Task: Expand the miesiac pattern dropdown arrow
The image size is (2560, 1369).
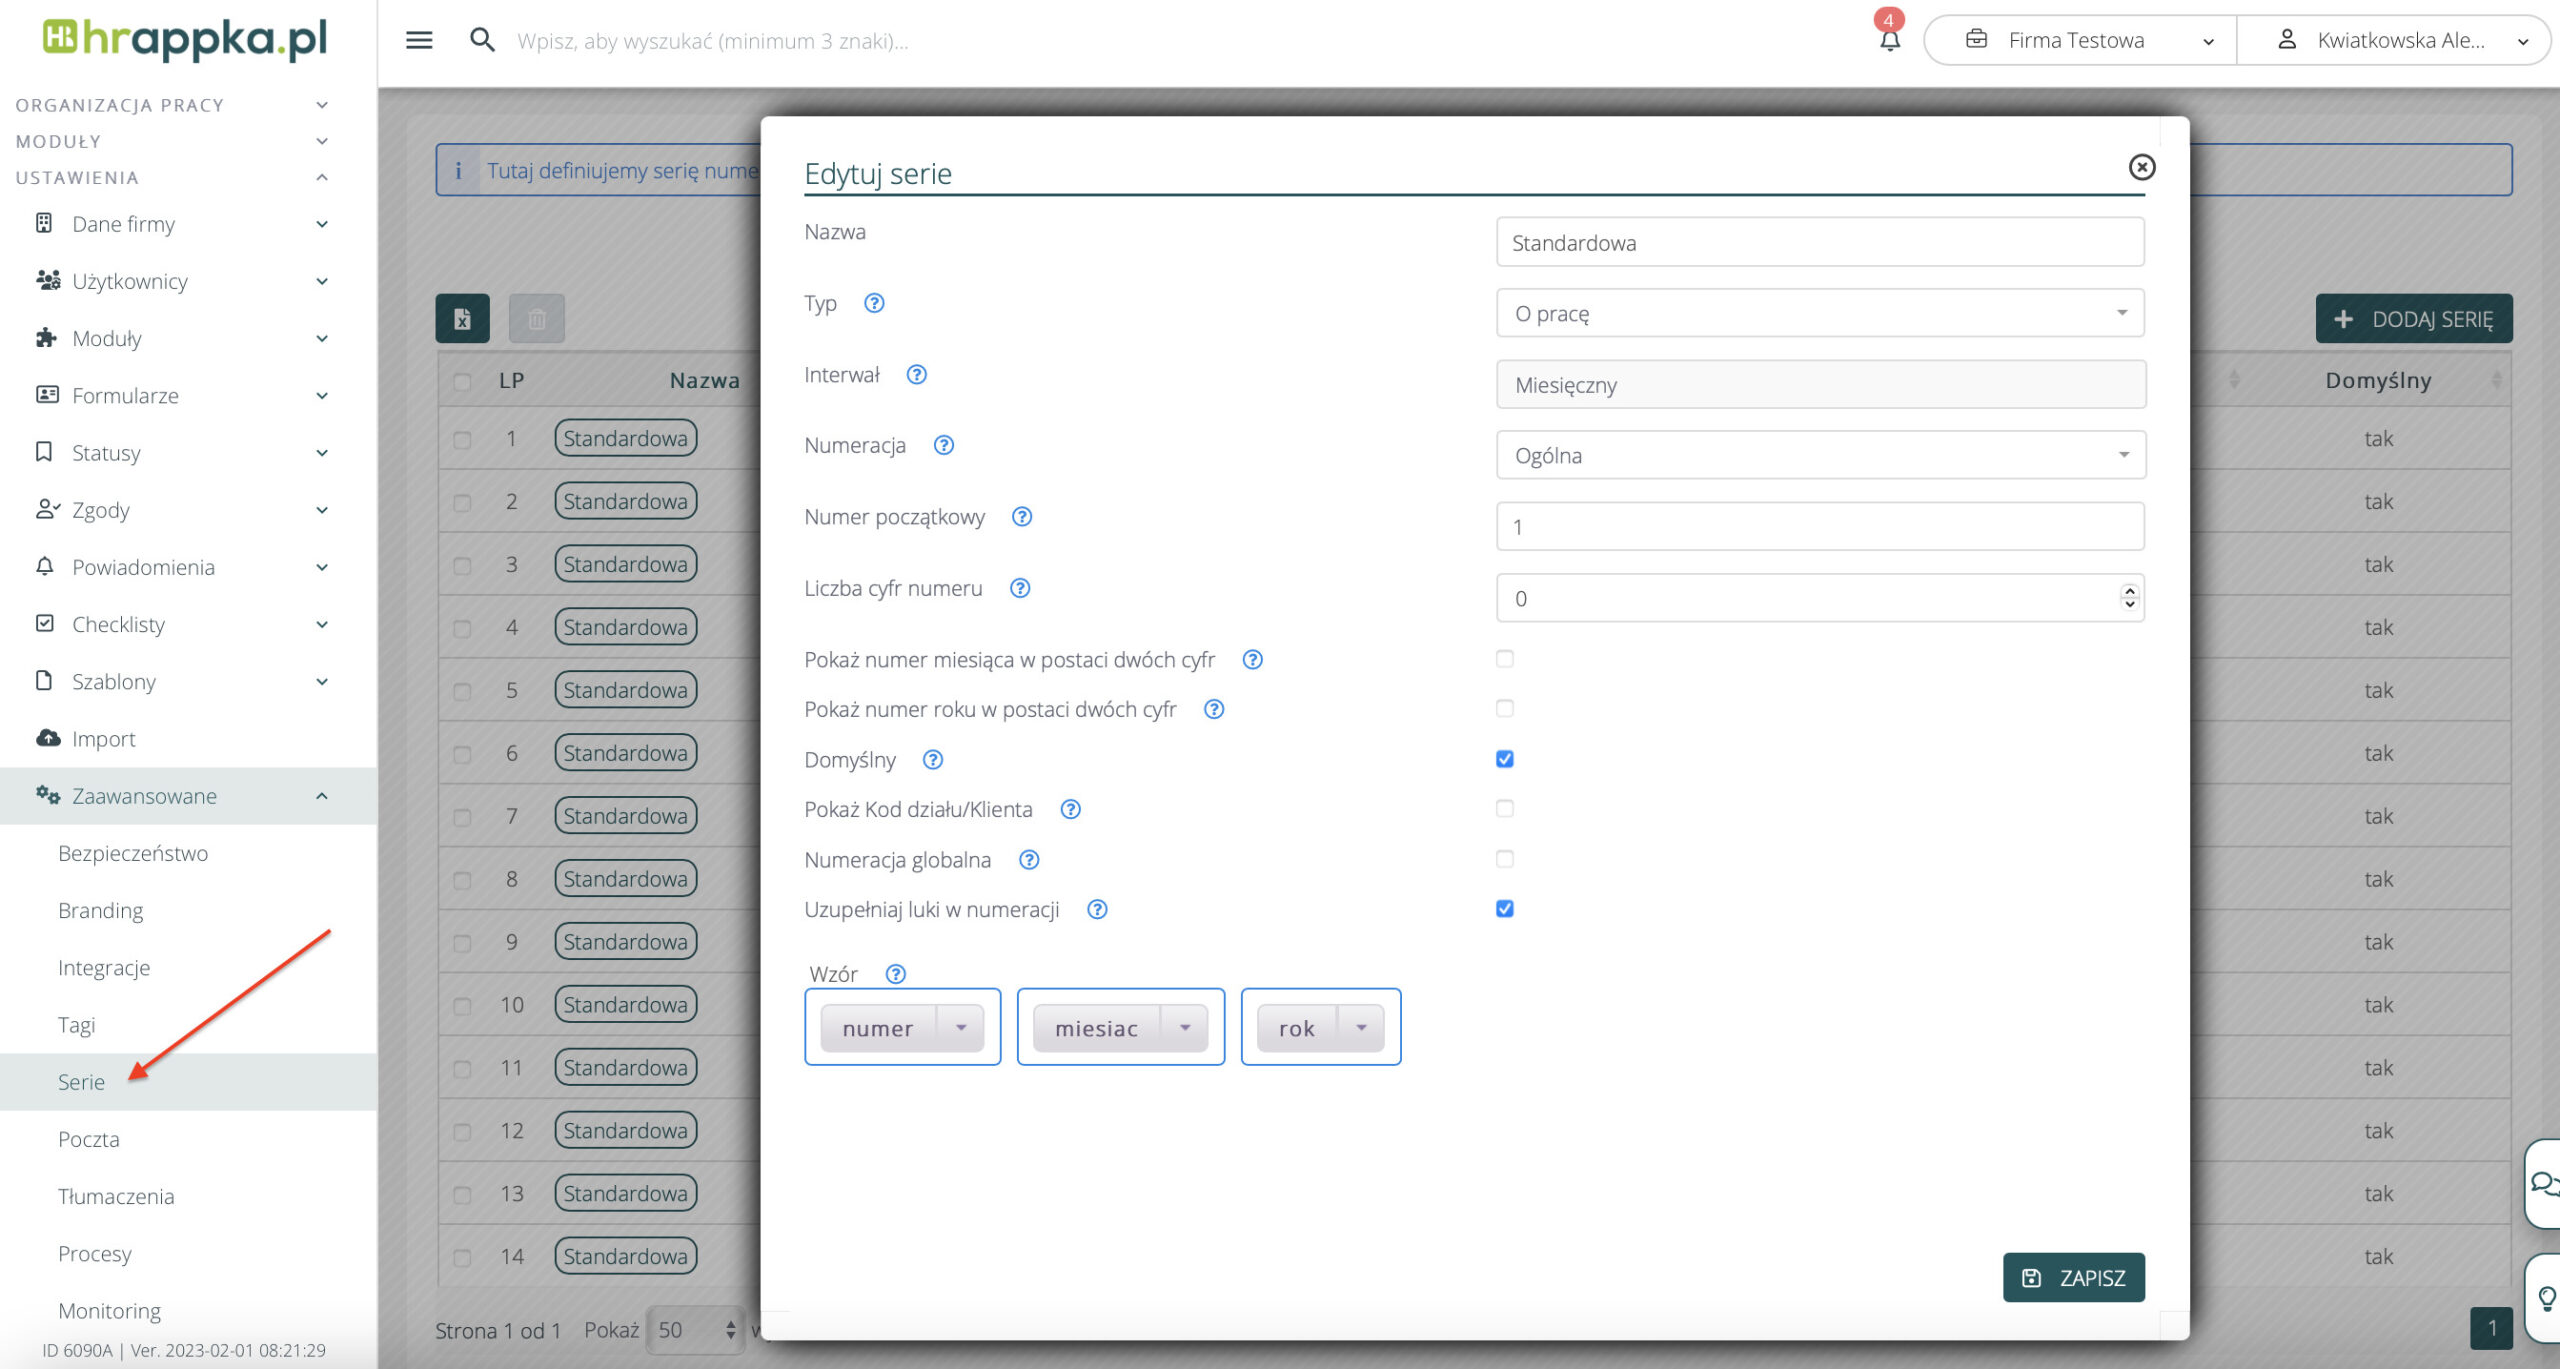Action: coord(1185,1028)
